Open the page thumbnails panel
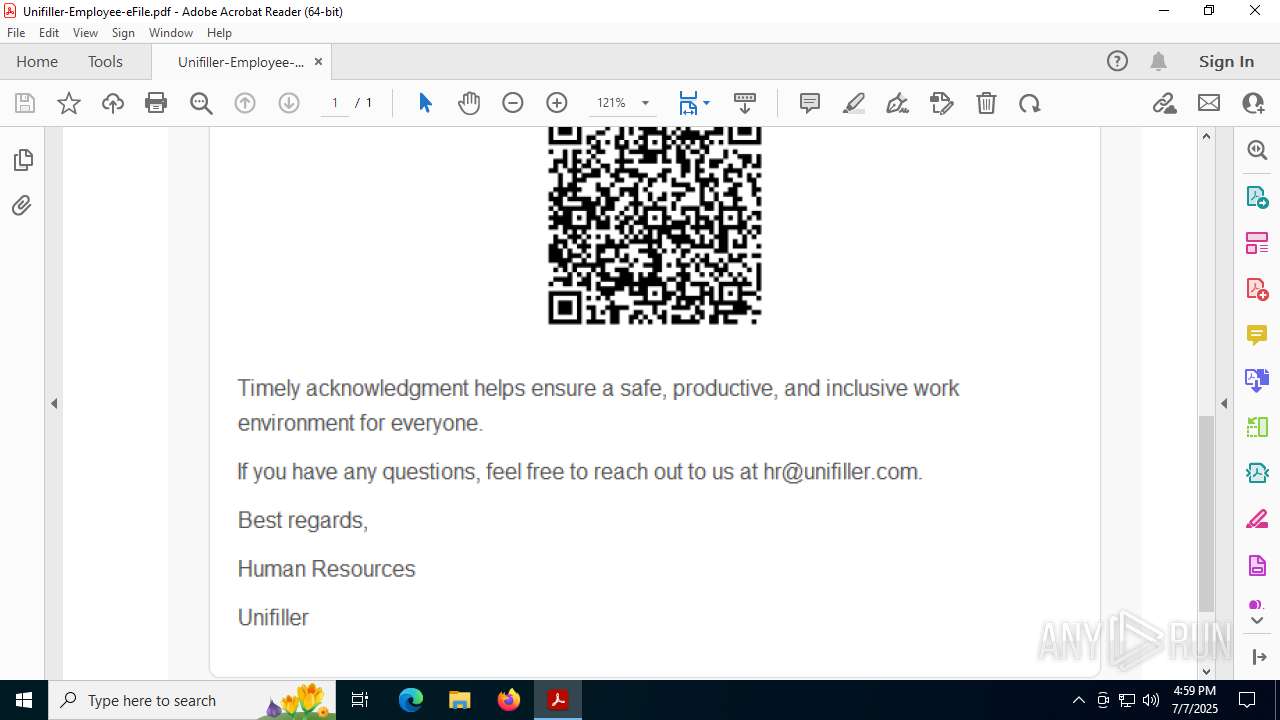The height and width of the screenshot is (720, 1280). click(x=22, y=160)
